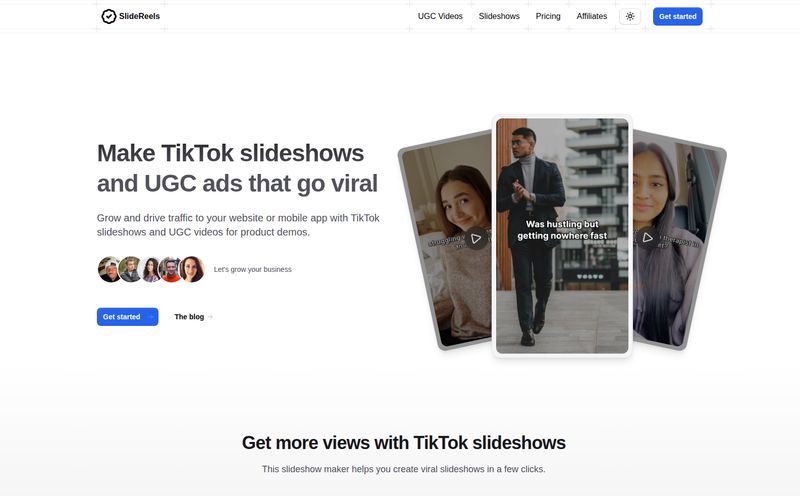The width and height of the screenshot is (800, 496).
Task: Go to the Pricing page
Action: [548, 16]
